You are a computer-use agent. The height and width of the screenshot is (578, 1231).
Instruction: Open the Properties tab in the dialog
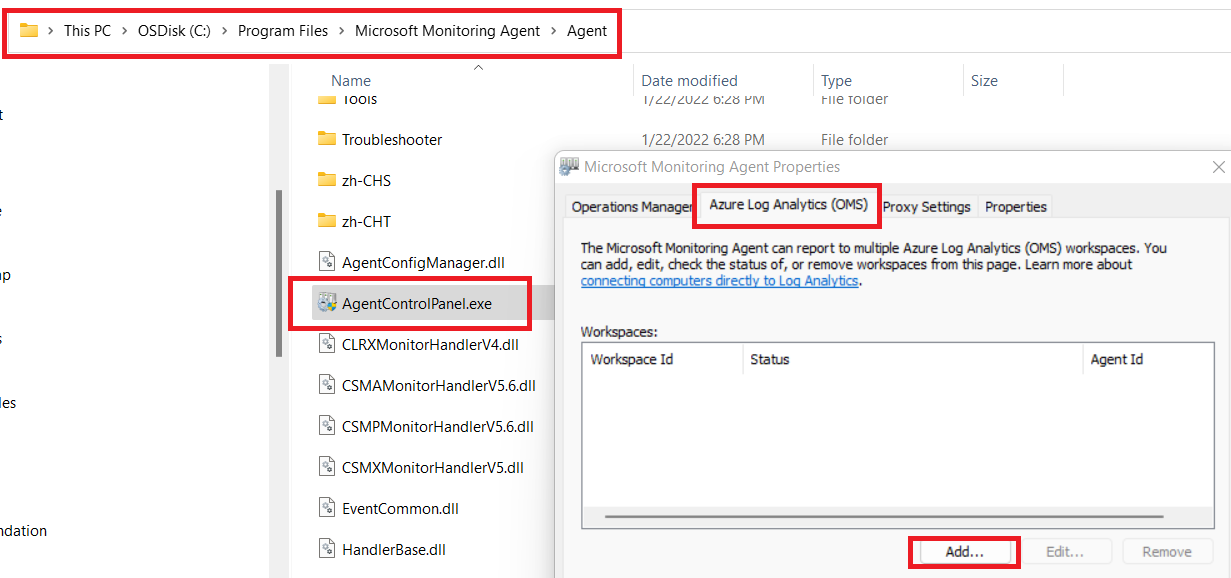[1016, 207]
